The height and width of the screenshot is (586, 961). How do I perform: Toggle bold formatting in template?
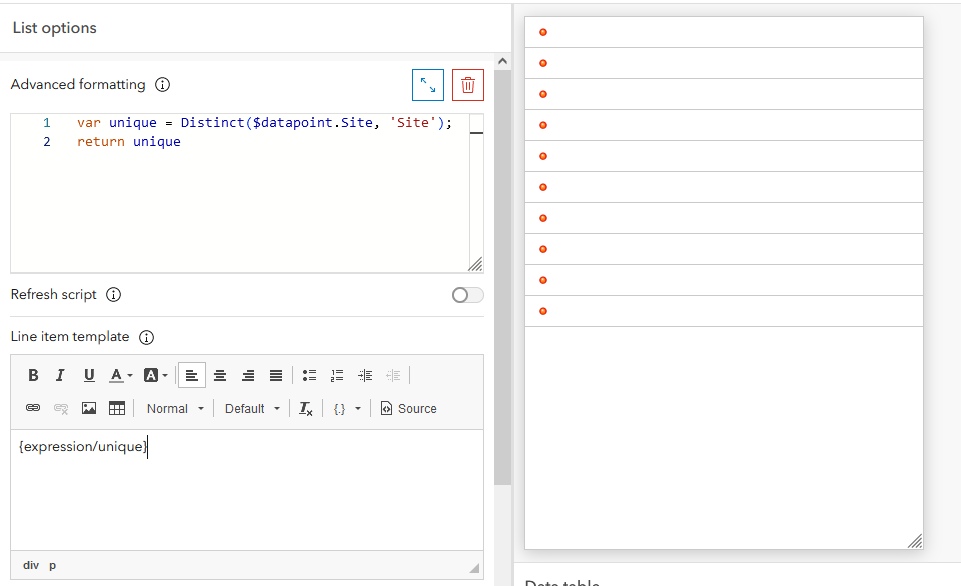point(33,375)
